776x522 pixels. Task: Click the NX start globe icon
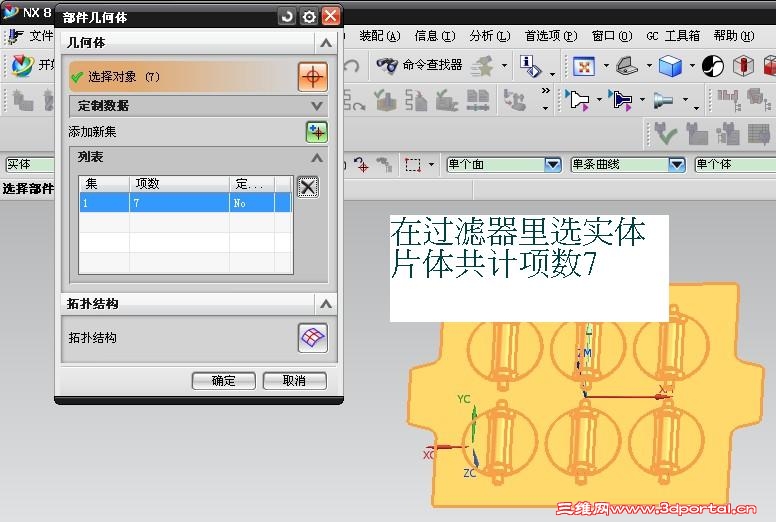(22, 66)
